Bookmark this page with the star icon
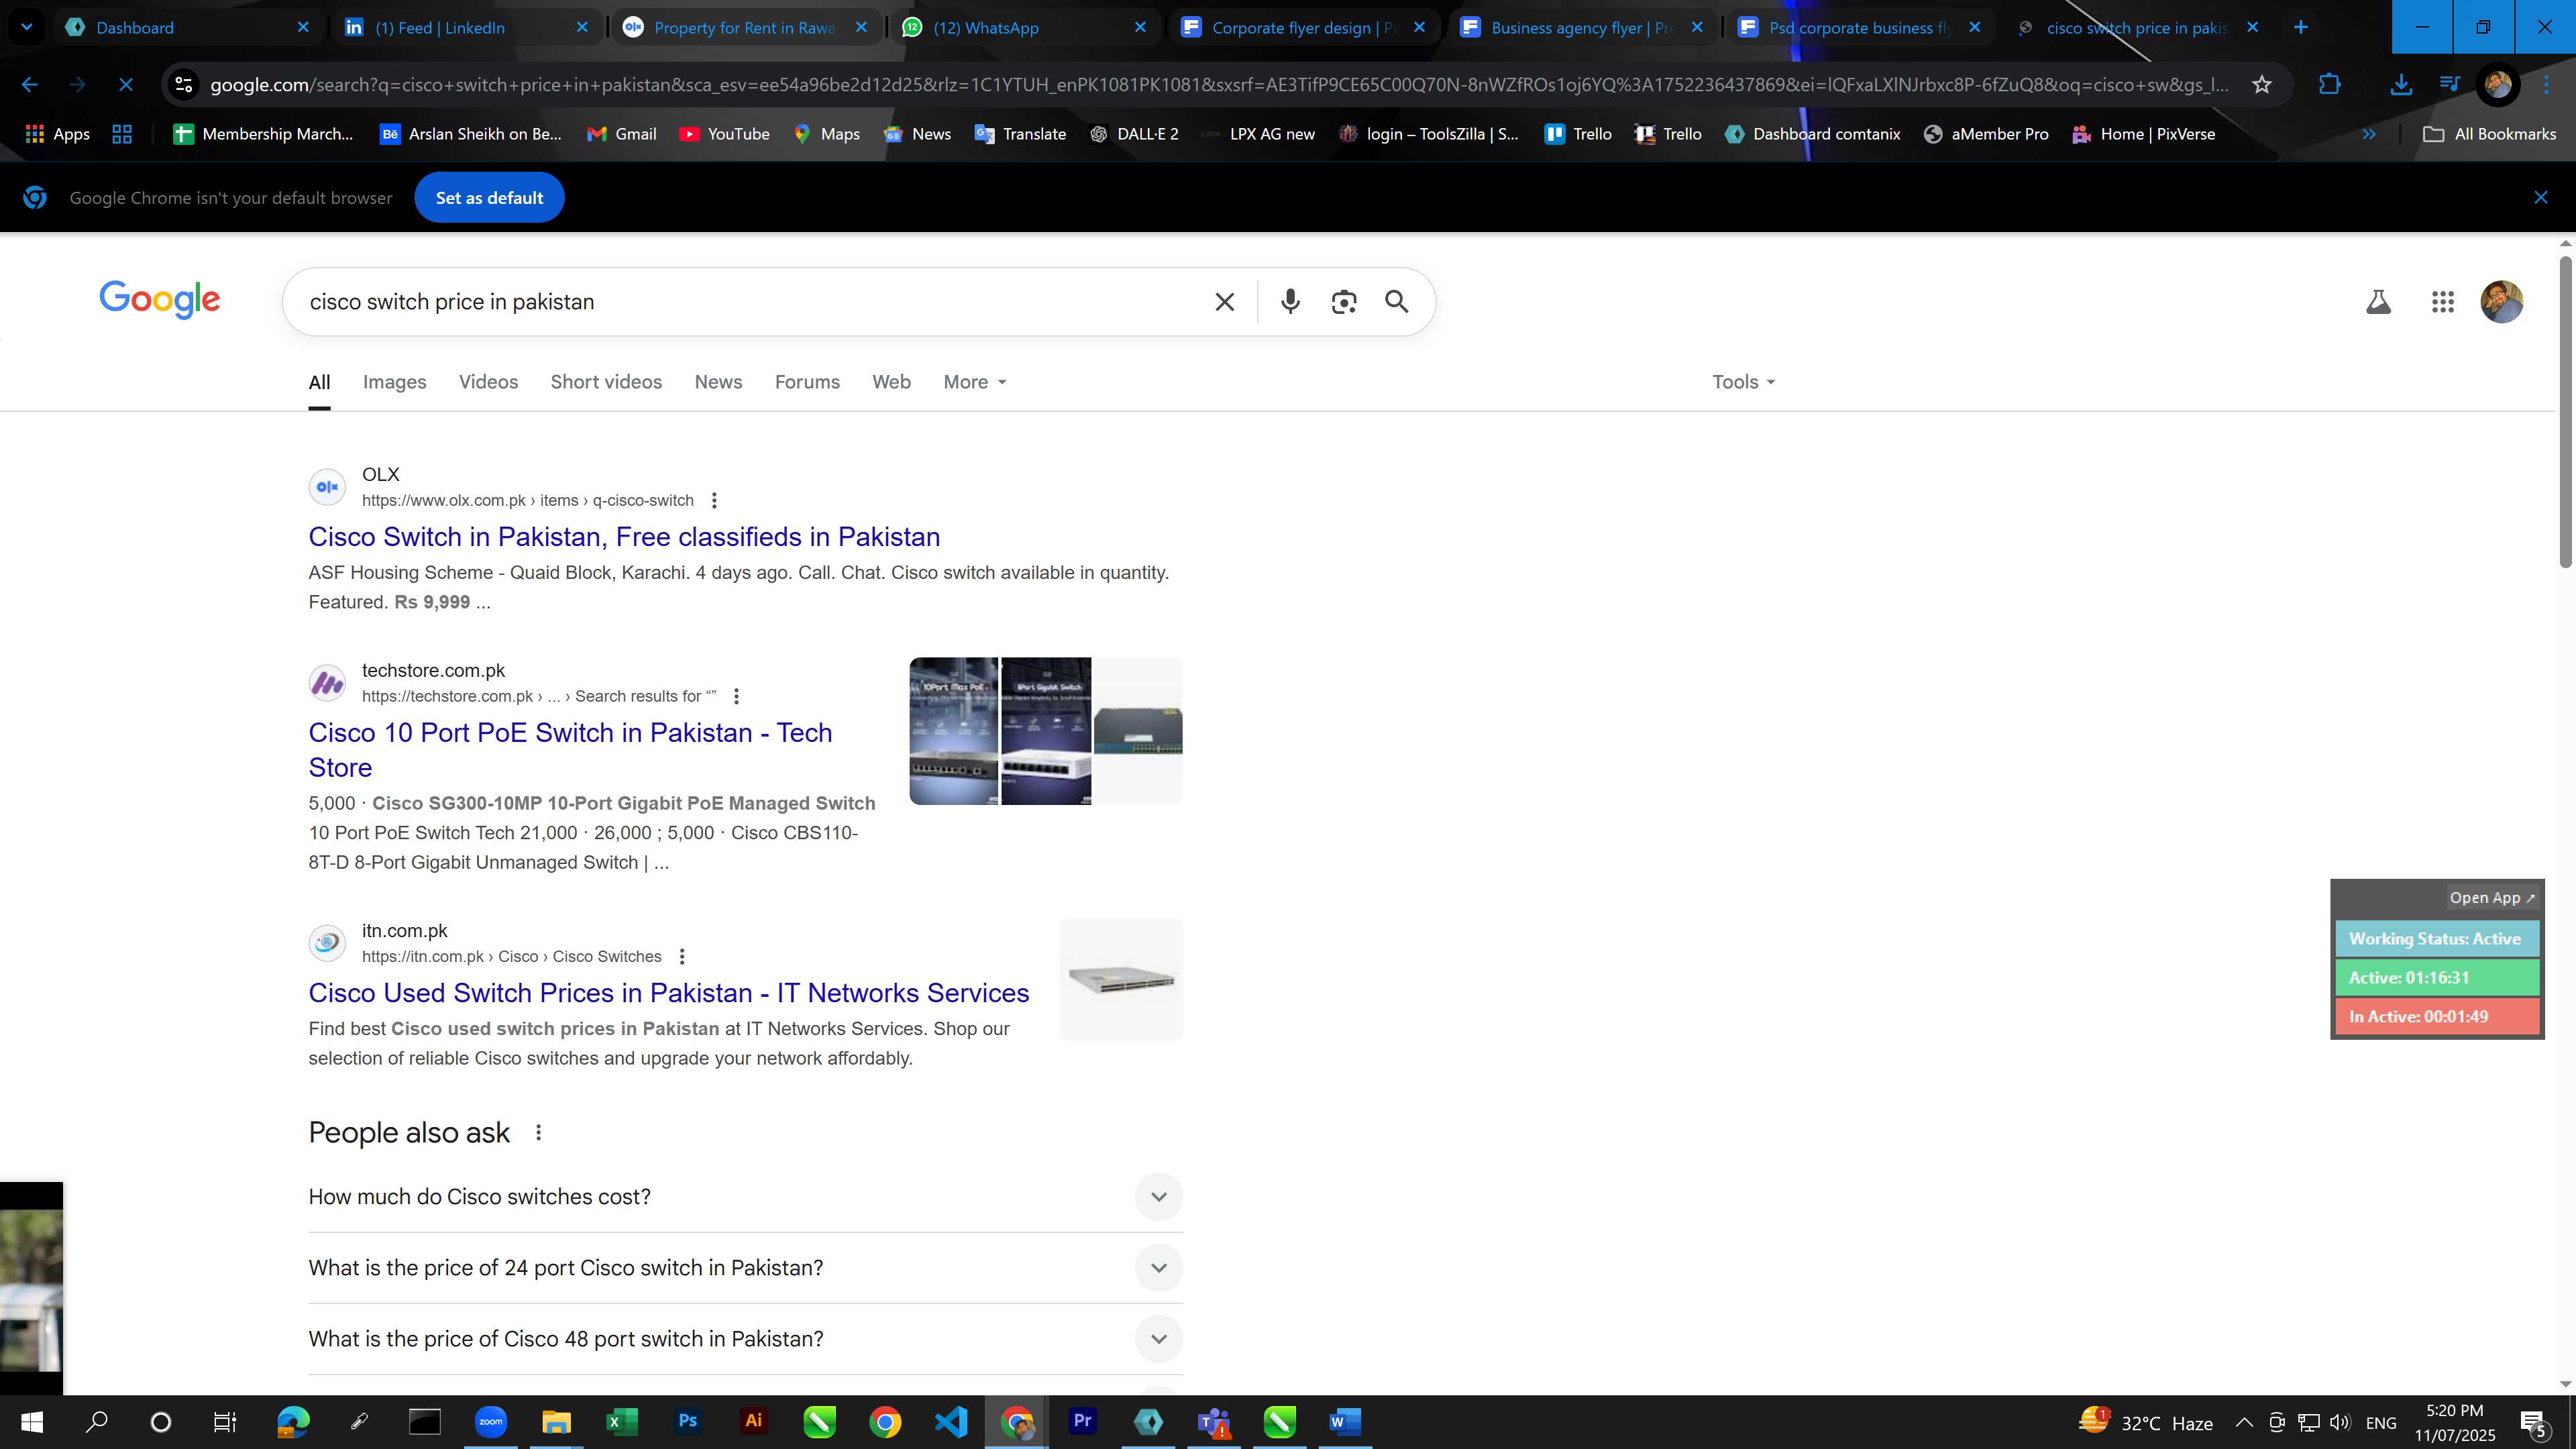Screen dimensions: 2576x1449 [x=2262, y=84]
